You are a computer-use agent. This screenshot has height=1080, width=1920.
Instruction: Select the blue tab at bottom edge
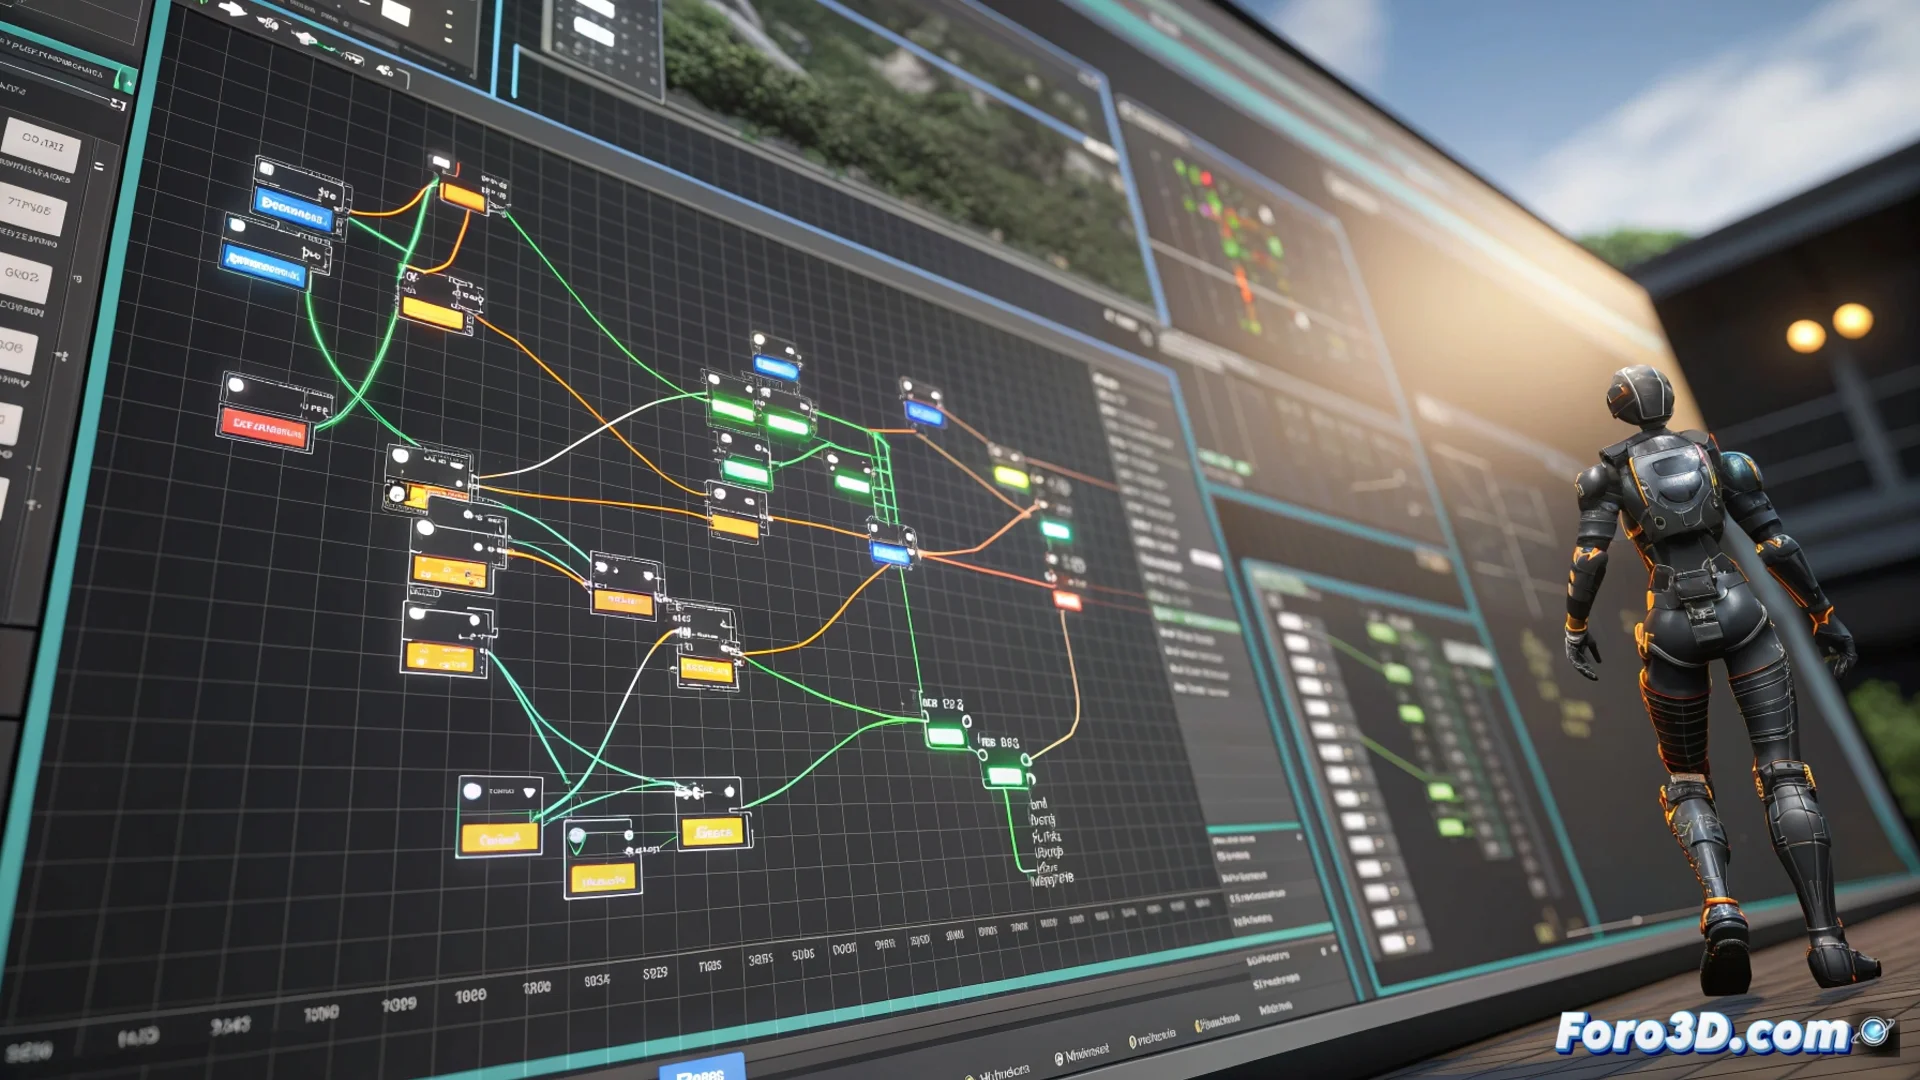[x=702, y=1068]
